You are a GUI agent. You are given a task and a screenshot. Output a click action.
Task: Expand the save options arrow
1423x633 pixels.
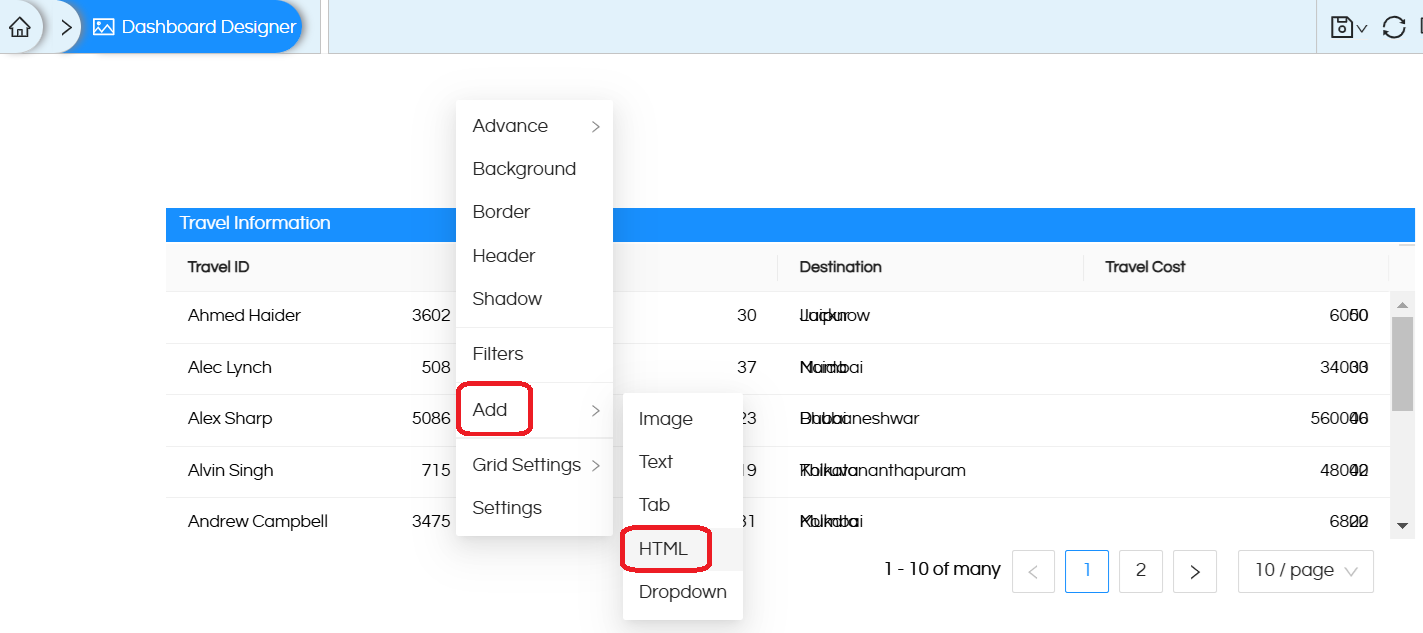tap(1362, 29)
